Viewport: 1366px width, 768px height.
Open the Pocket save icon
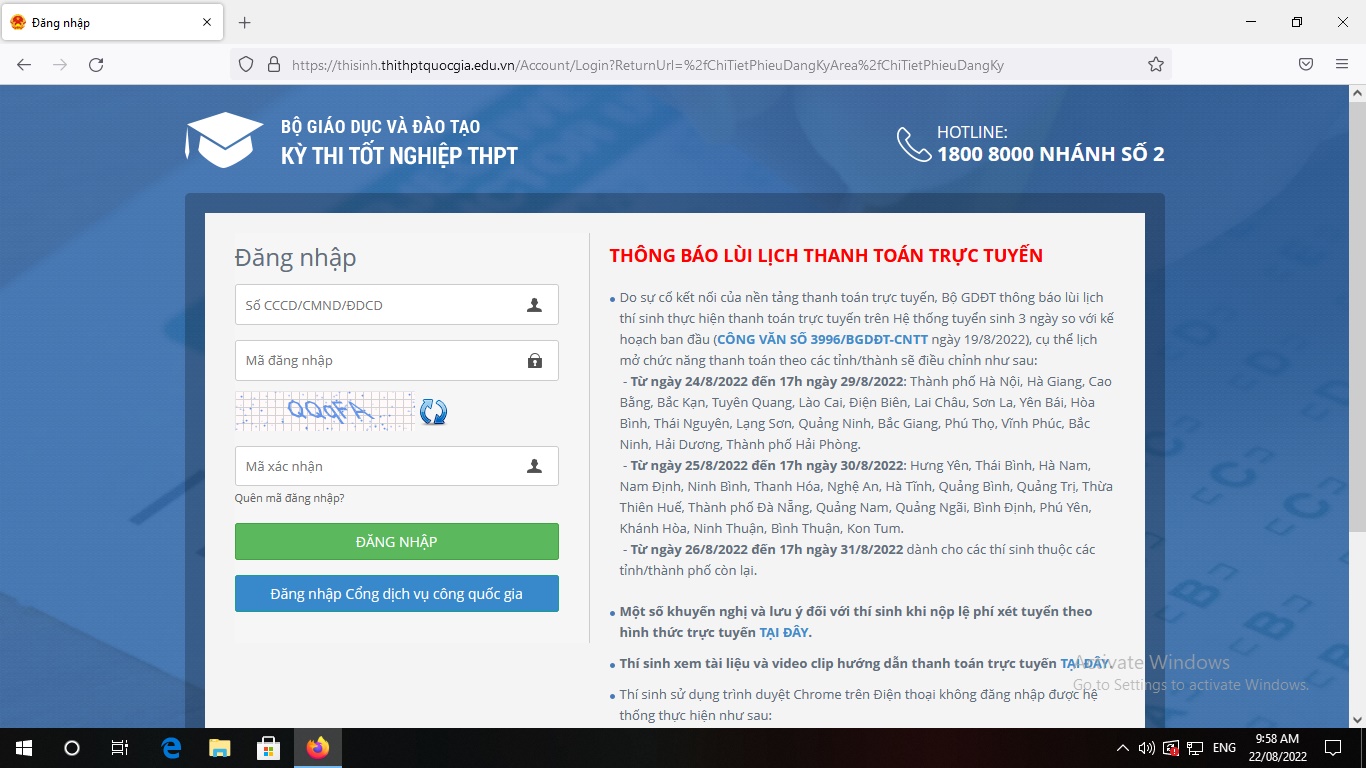click(x=1305, y=65)
